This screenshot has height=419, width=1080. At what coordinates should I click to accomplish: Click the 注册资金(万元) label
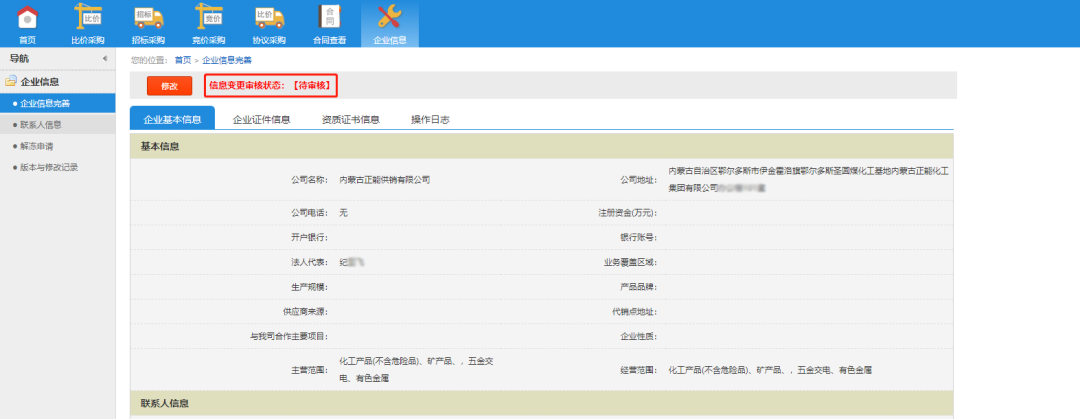pos(628,213)
